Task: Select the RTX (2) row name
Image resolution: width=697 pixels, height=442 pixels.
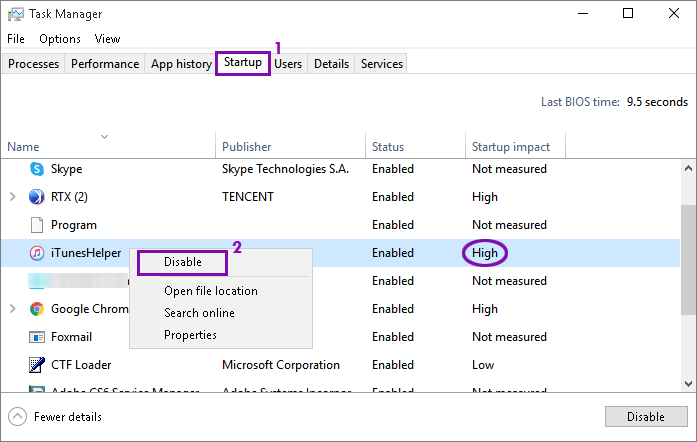Action: point(69,197)
